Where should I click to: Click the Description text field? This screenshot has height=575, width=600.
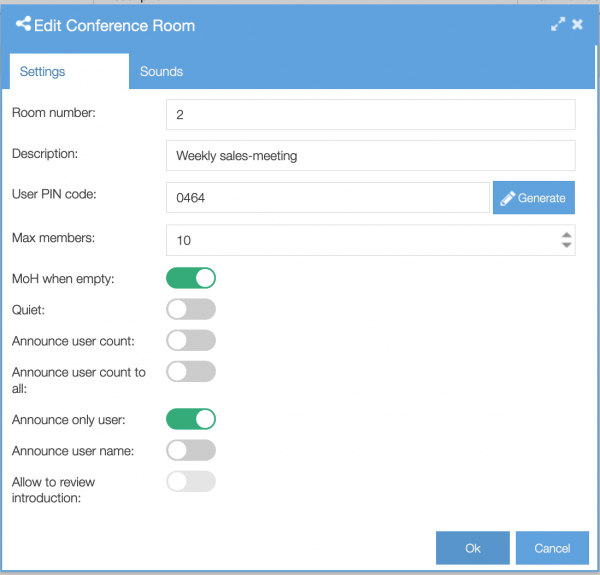(371, 156)
